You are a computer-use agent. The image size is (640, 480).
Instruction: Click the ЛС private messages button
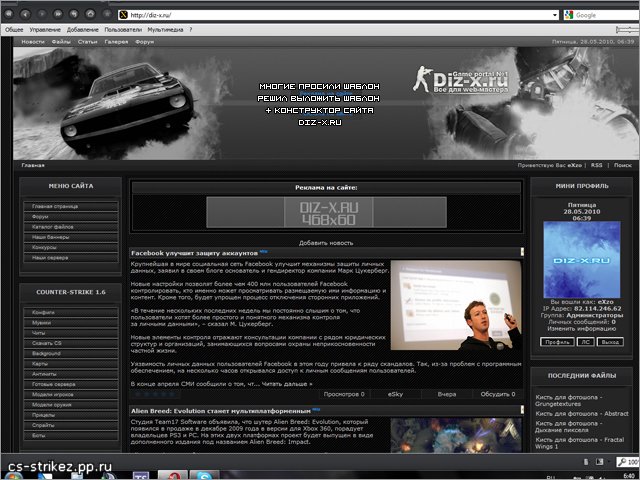[585, 342]
